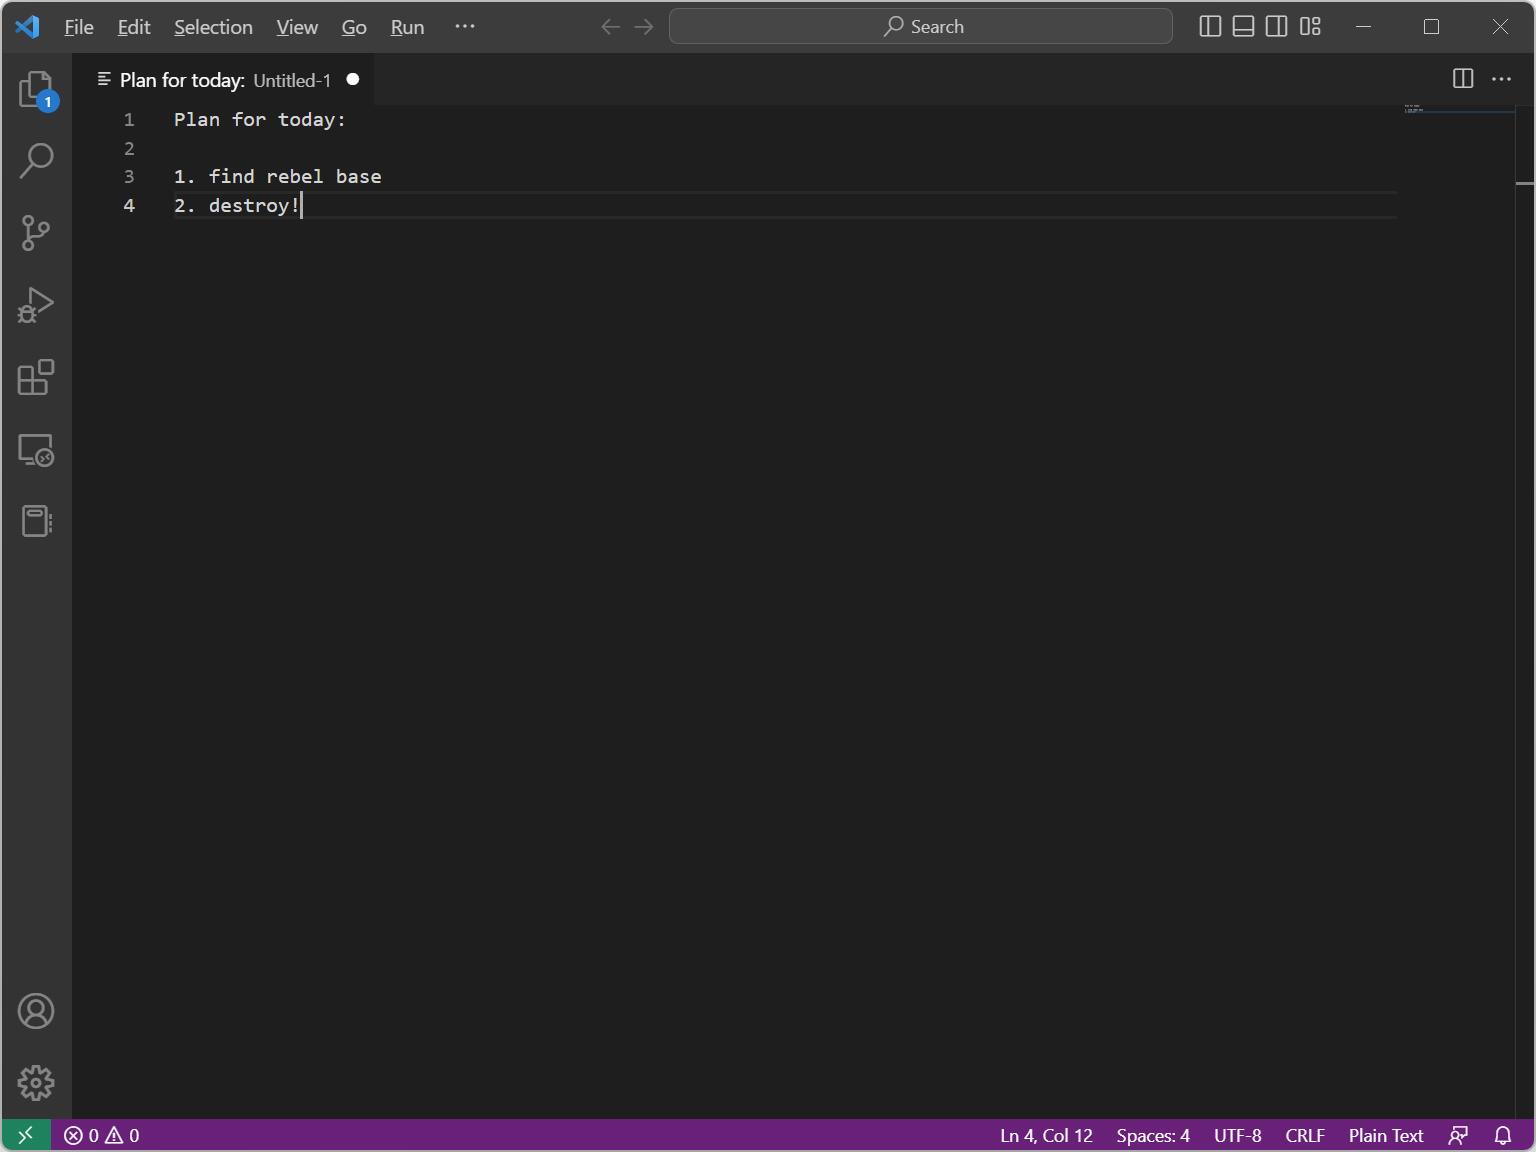Expand the overflow menu in the menu bar
The width and height of the screenshot is (1536, 1152).
click(464, 27)
